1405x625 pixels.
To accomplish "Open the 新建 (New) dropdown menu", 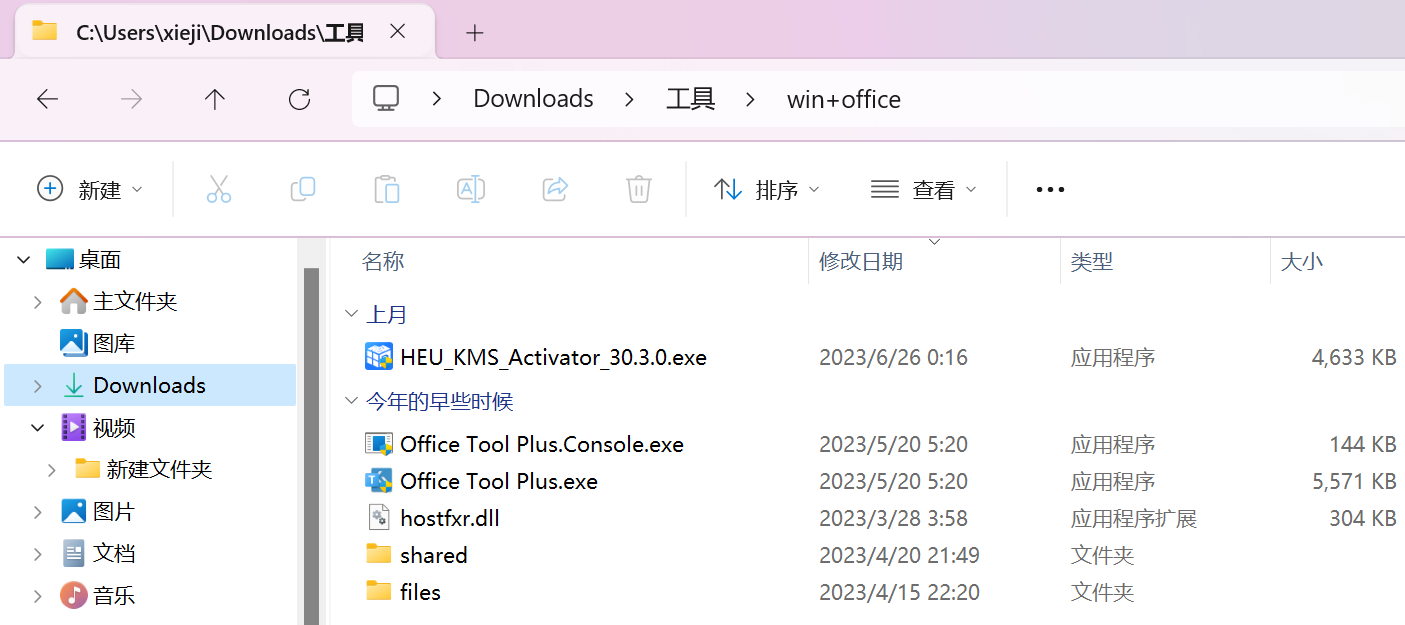I will pos(90,189).
